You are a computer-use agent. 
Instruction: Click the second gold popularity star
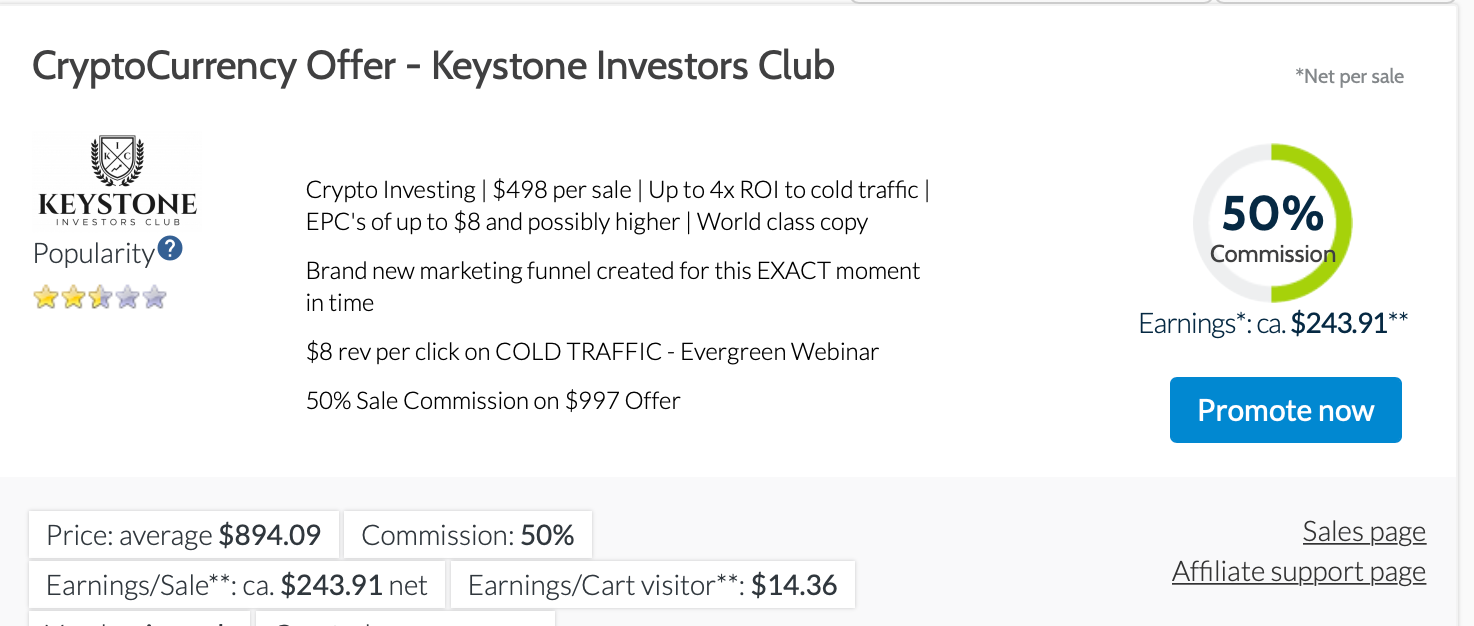pyautogui.click(x=72, y=297)
